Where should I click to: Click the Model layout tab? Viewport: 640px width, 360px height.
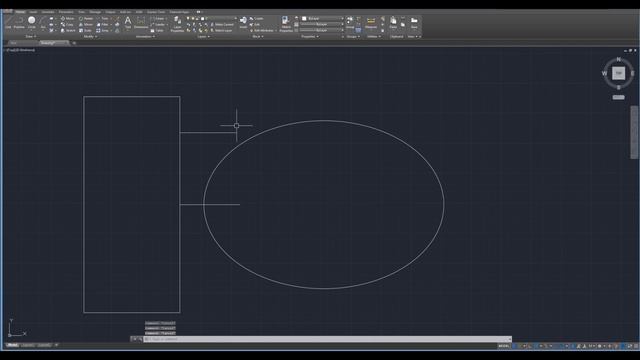tap(12, 345)
